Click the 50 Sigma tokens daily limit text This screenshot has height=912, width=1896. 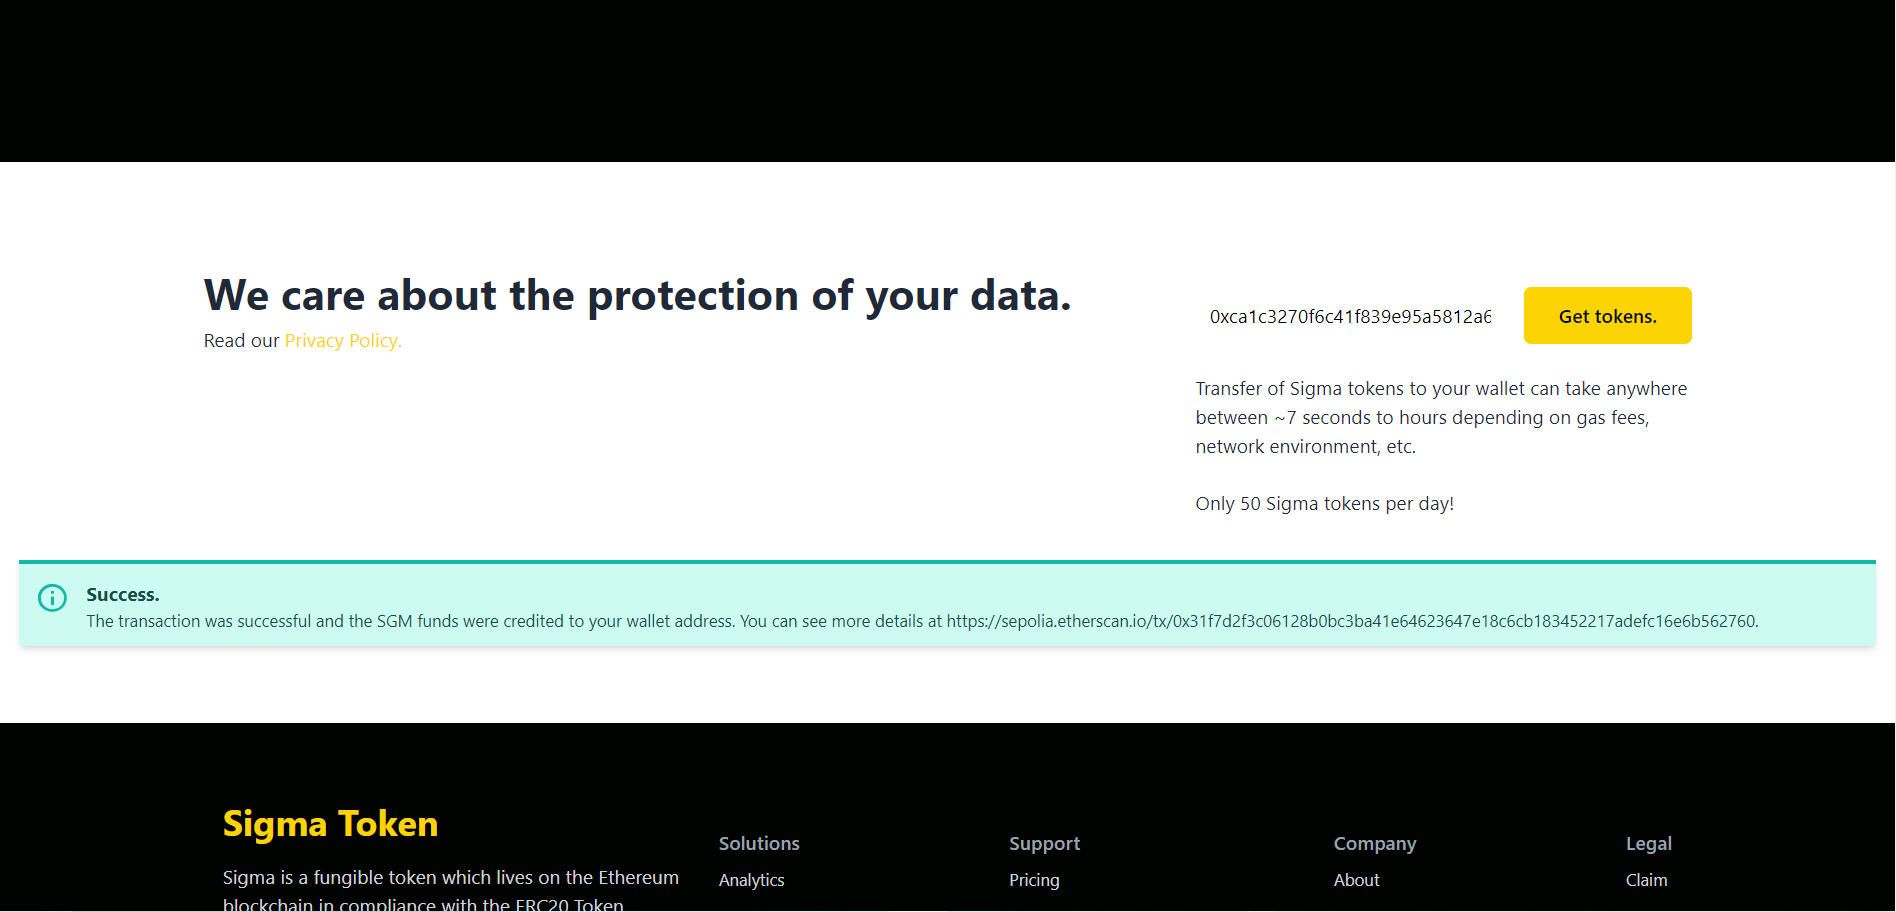coord(1324,503)
